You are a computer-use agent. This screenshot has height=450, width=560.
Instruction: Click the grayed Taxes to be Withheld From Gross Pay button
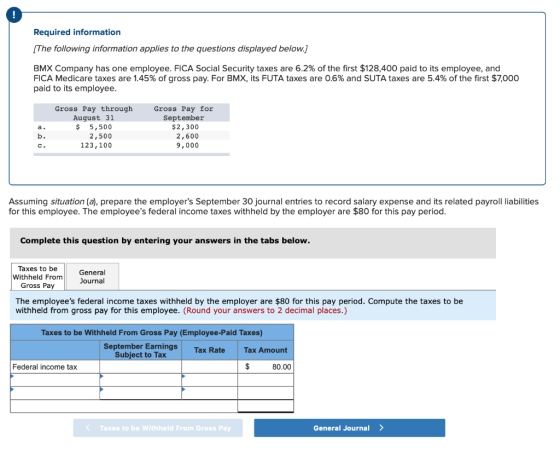click(x=158, y=428)
